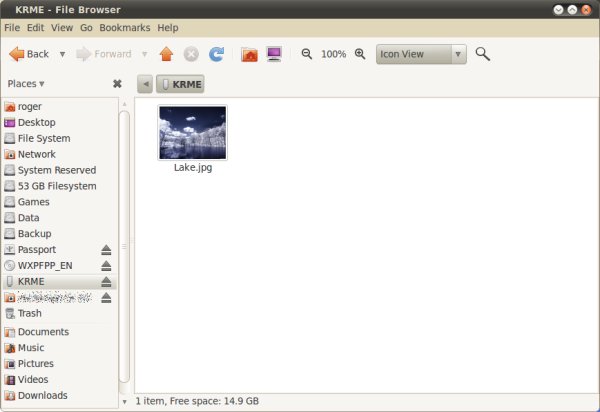Open Trash in the sidebar
600x412 pixels.
[60, 313]
